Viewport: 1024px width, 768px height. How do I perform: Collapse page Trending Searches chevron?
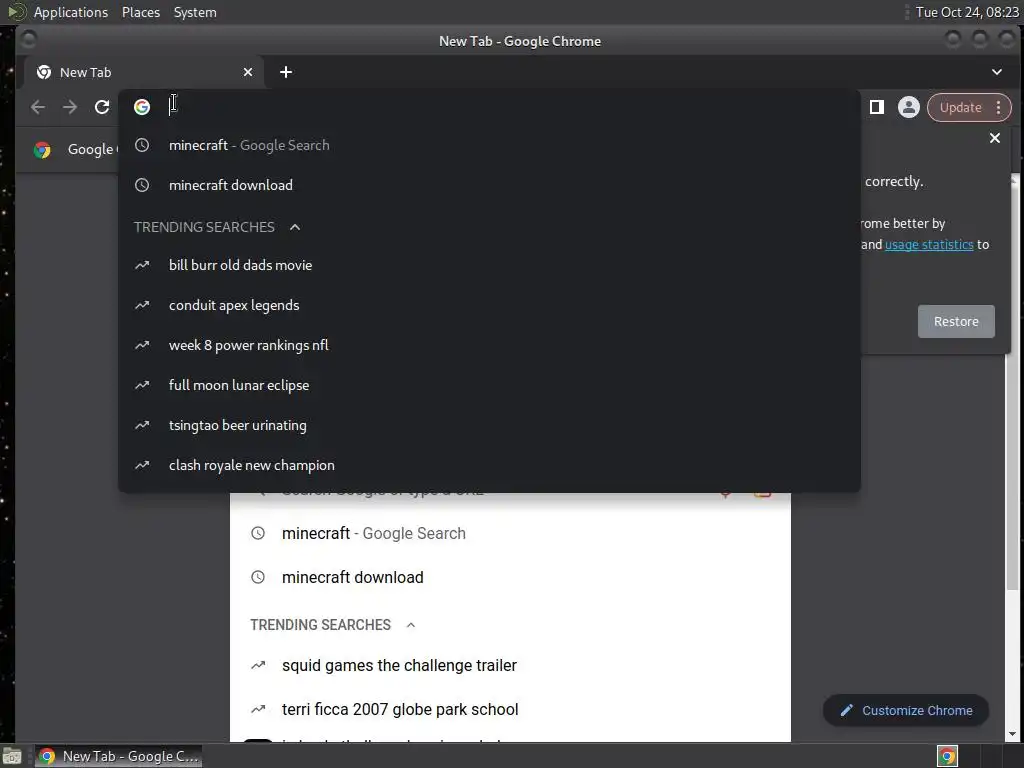click(x=411, y=625)
